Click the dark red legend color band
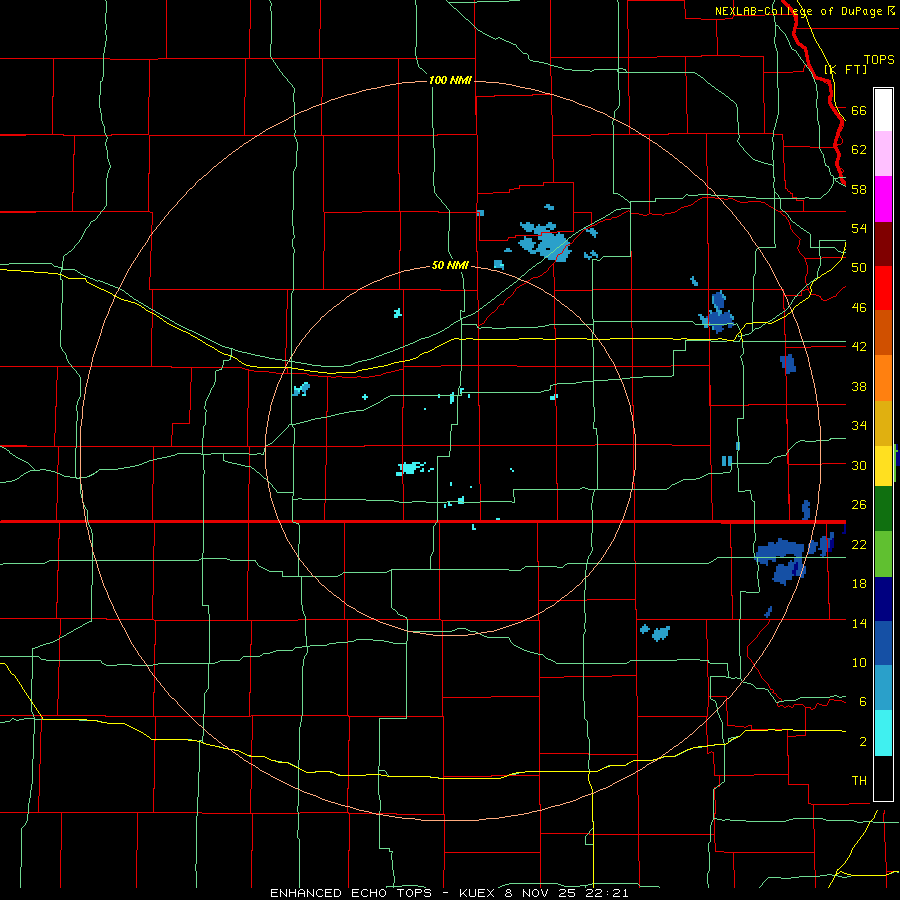 (883, 244)
